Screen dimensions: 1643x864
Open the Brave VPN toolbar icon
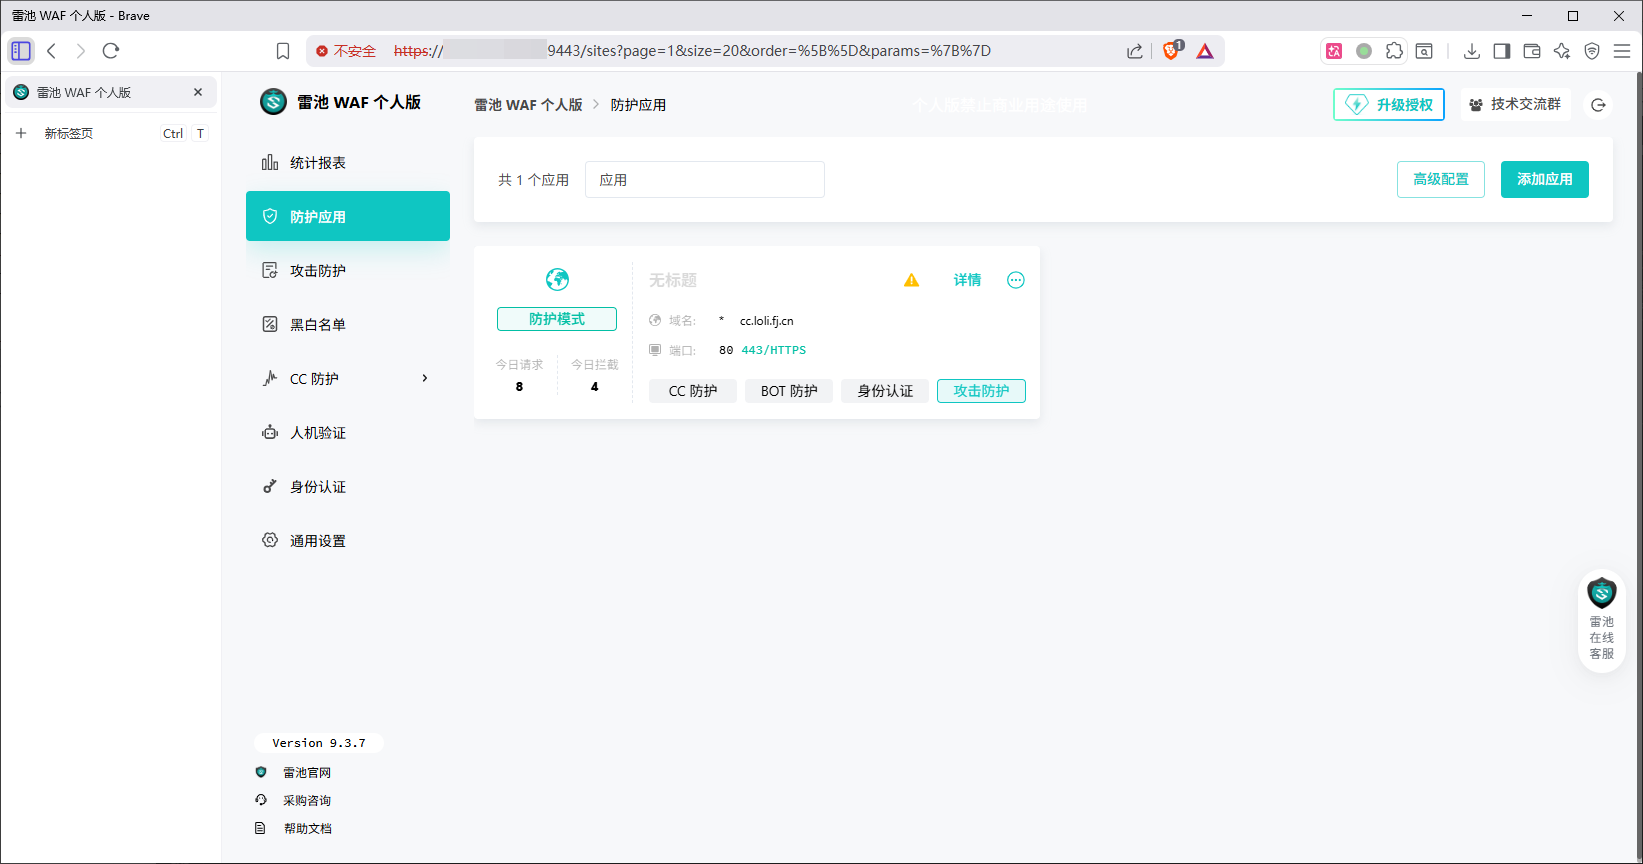click(x=1592, y=51)
